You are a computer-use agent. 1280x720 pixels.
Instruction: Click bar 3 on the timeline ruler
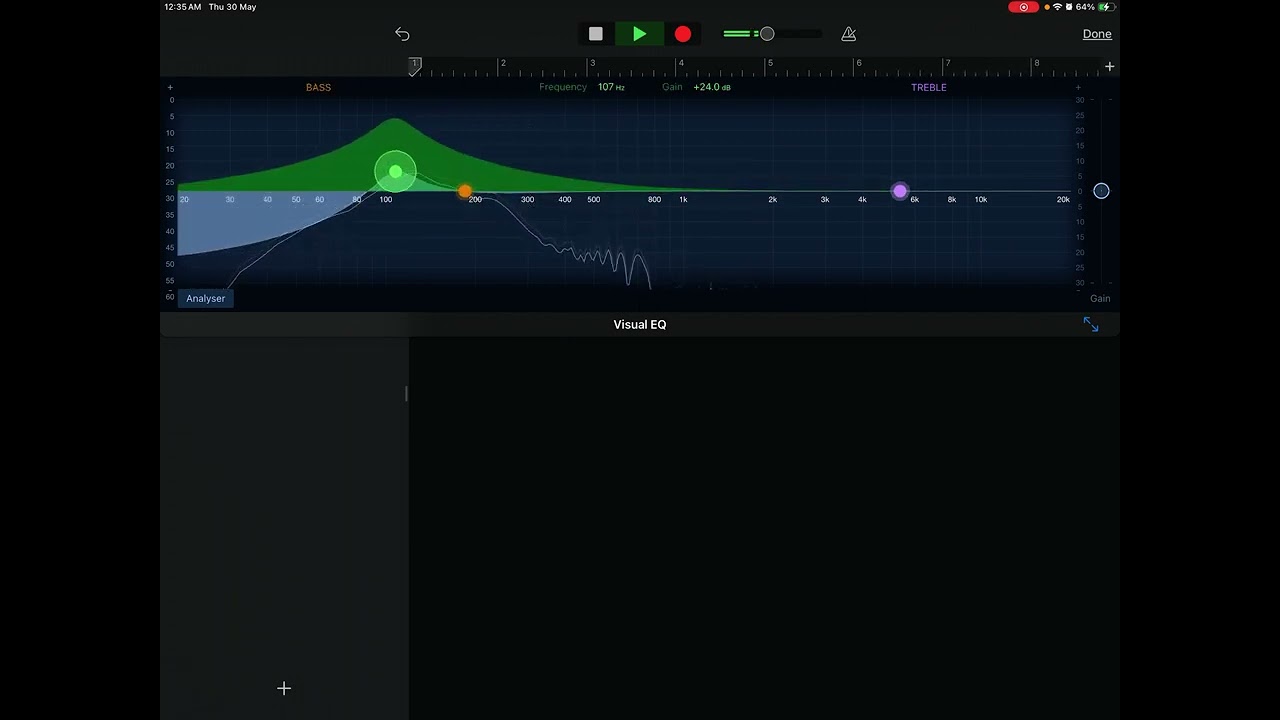pyautogui.click(x=592, y=63)
